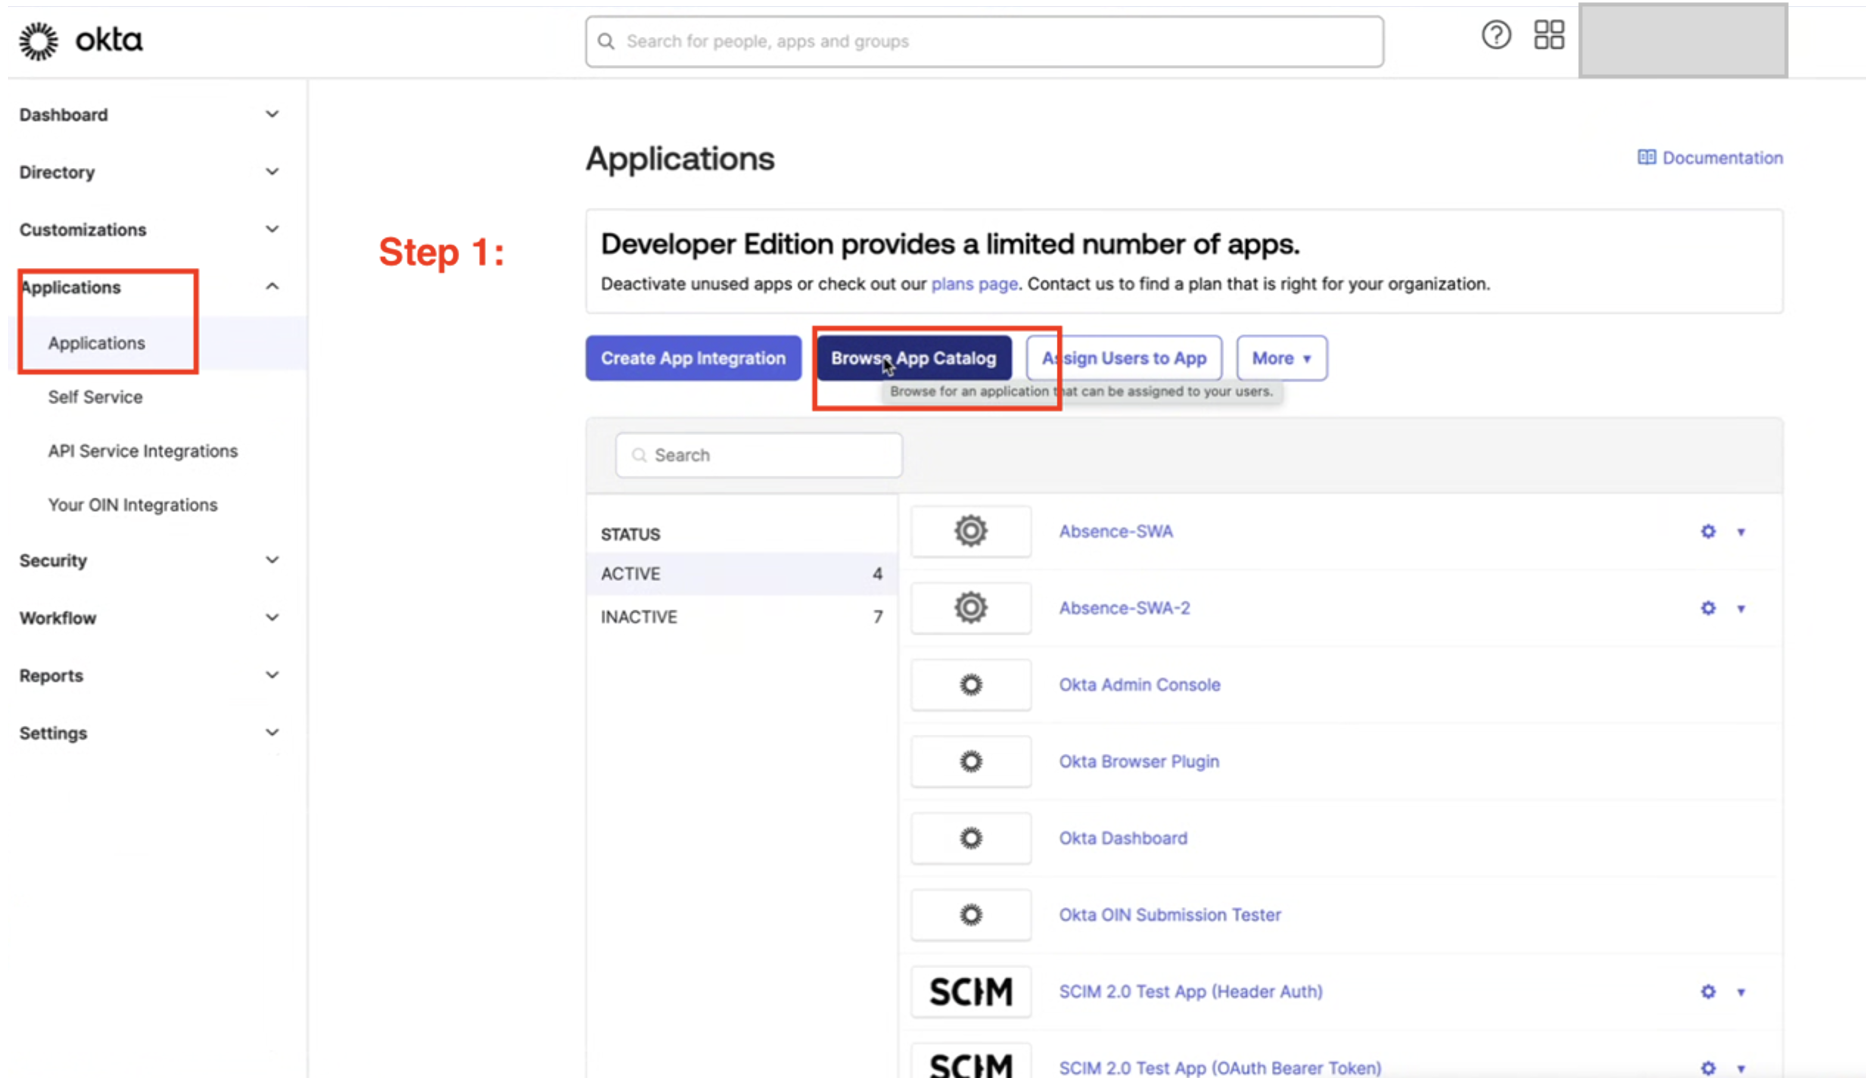Screen dimensions: 1866x1082
Task: Open the apps grid icon
Action: (1549, 36)
